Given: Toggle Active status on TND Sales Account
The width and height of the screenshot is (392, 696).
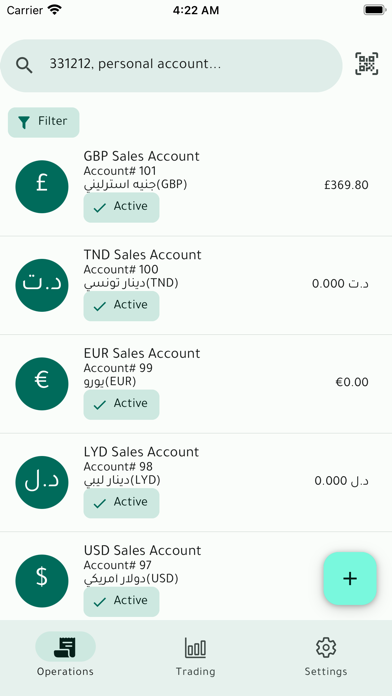Looking at the screenshot, I should click(121, 305).
